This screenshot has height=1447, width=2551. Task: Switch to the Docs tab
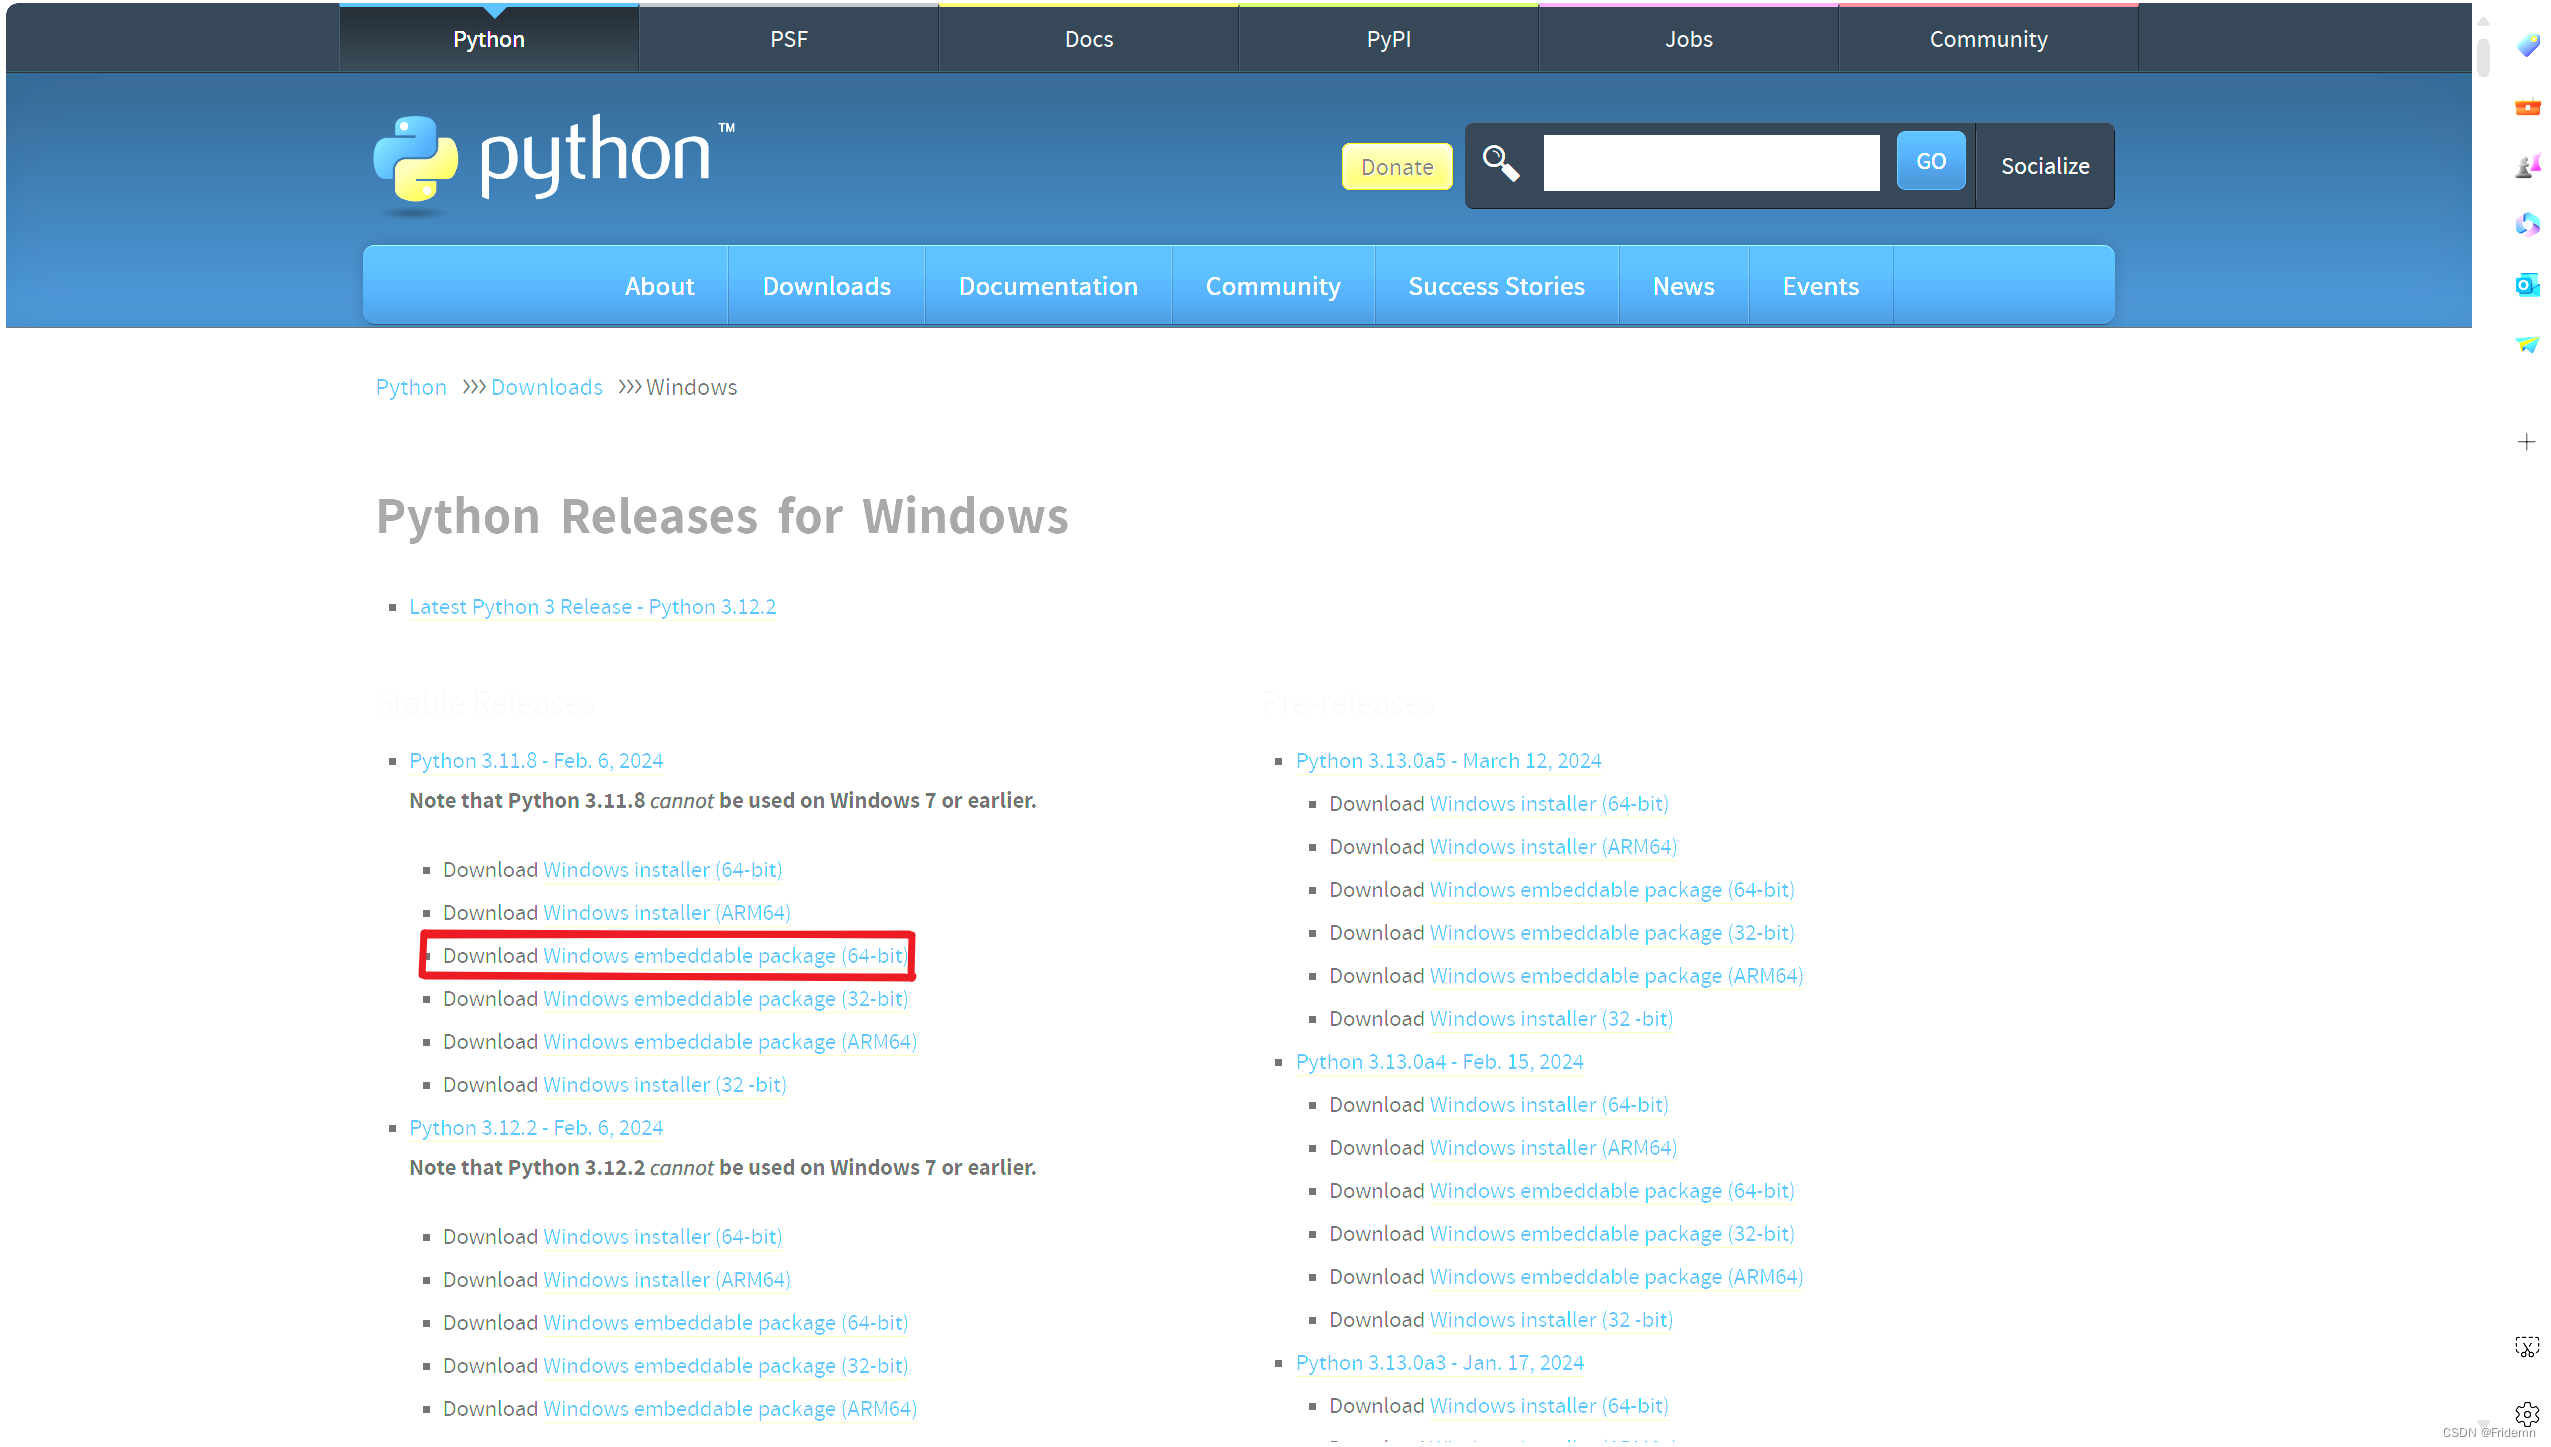[x=1088, y=38]
